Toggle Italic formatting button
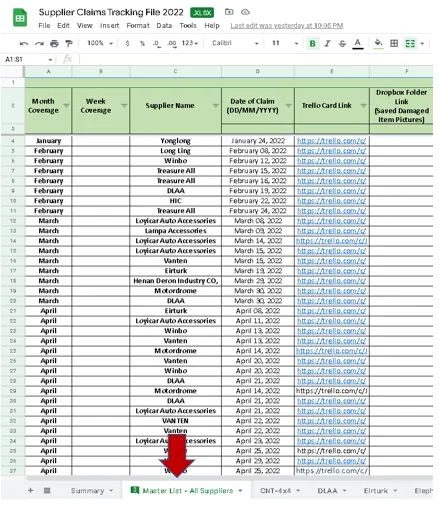Screen dimensions: 439x506 [327, 43]
